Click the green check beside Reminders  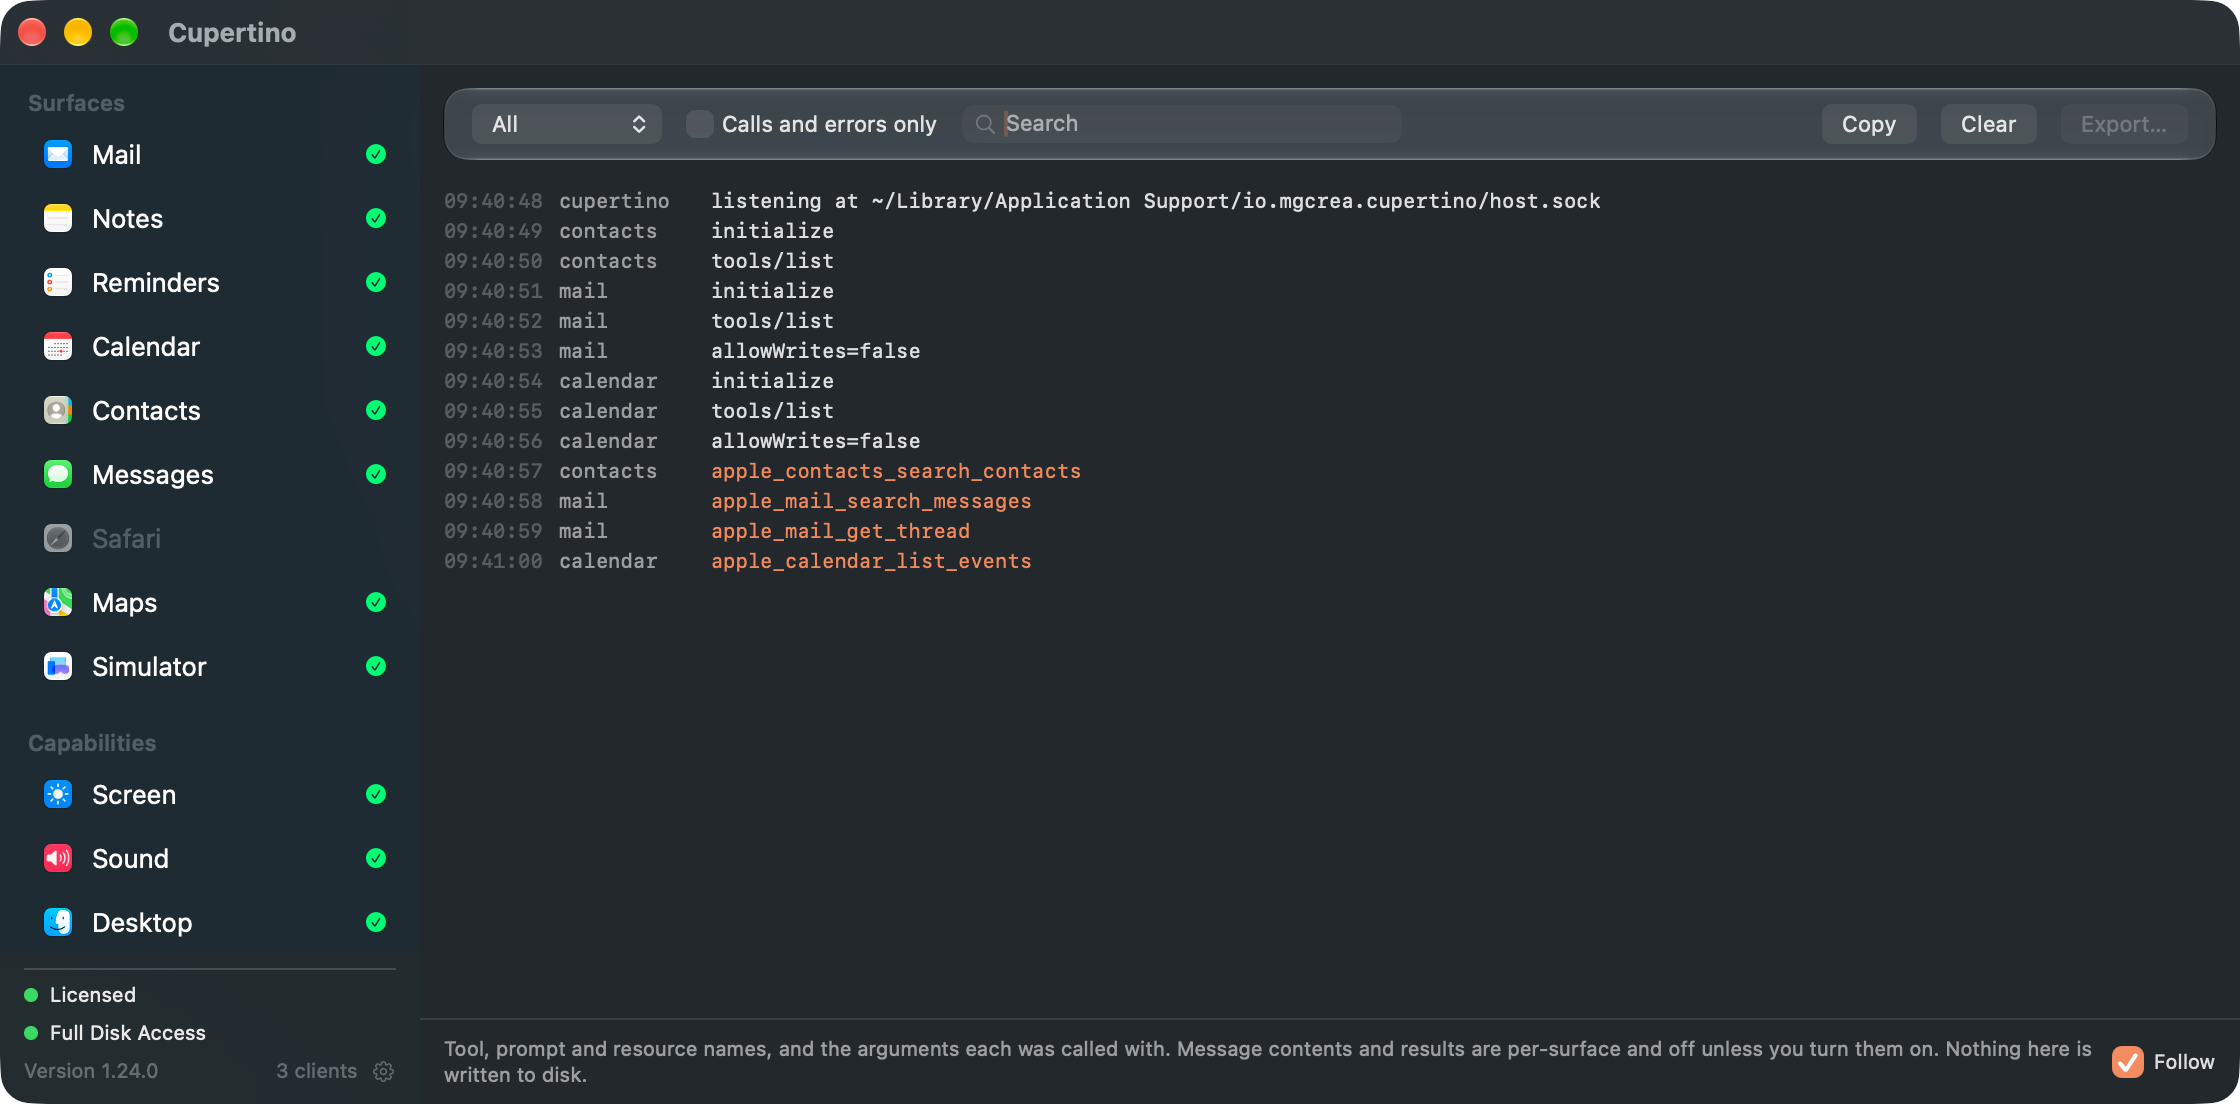(x=376, y=282)
